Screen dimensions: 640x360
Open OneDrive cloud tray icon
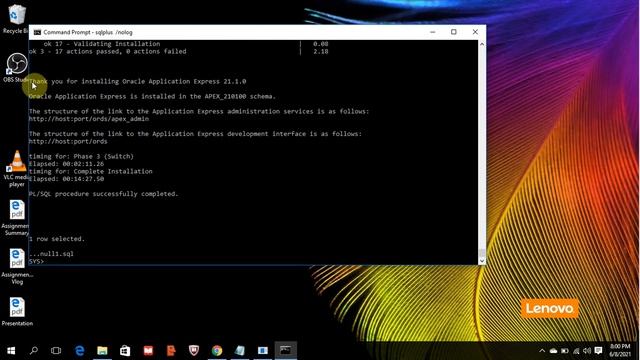[553, 351]
